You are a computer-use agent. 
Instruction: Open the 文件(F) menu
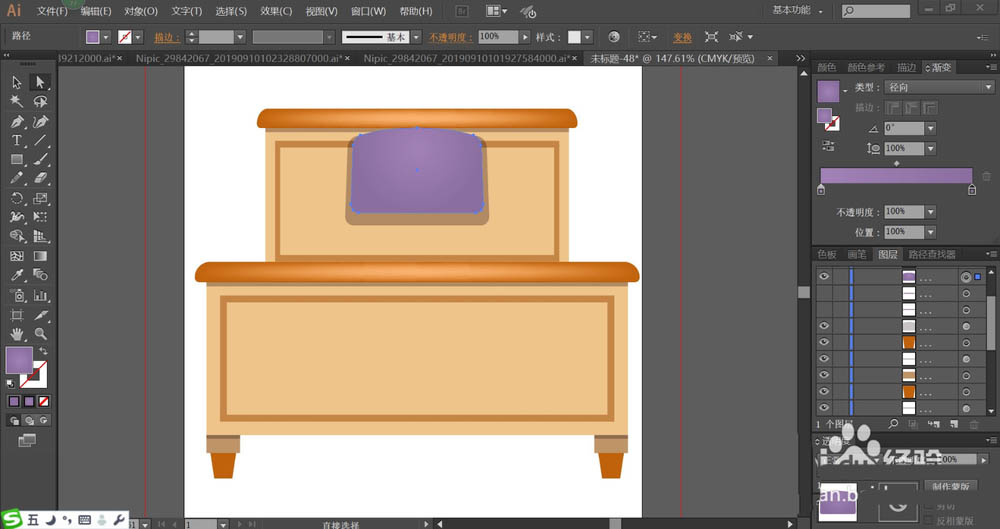52,11
